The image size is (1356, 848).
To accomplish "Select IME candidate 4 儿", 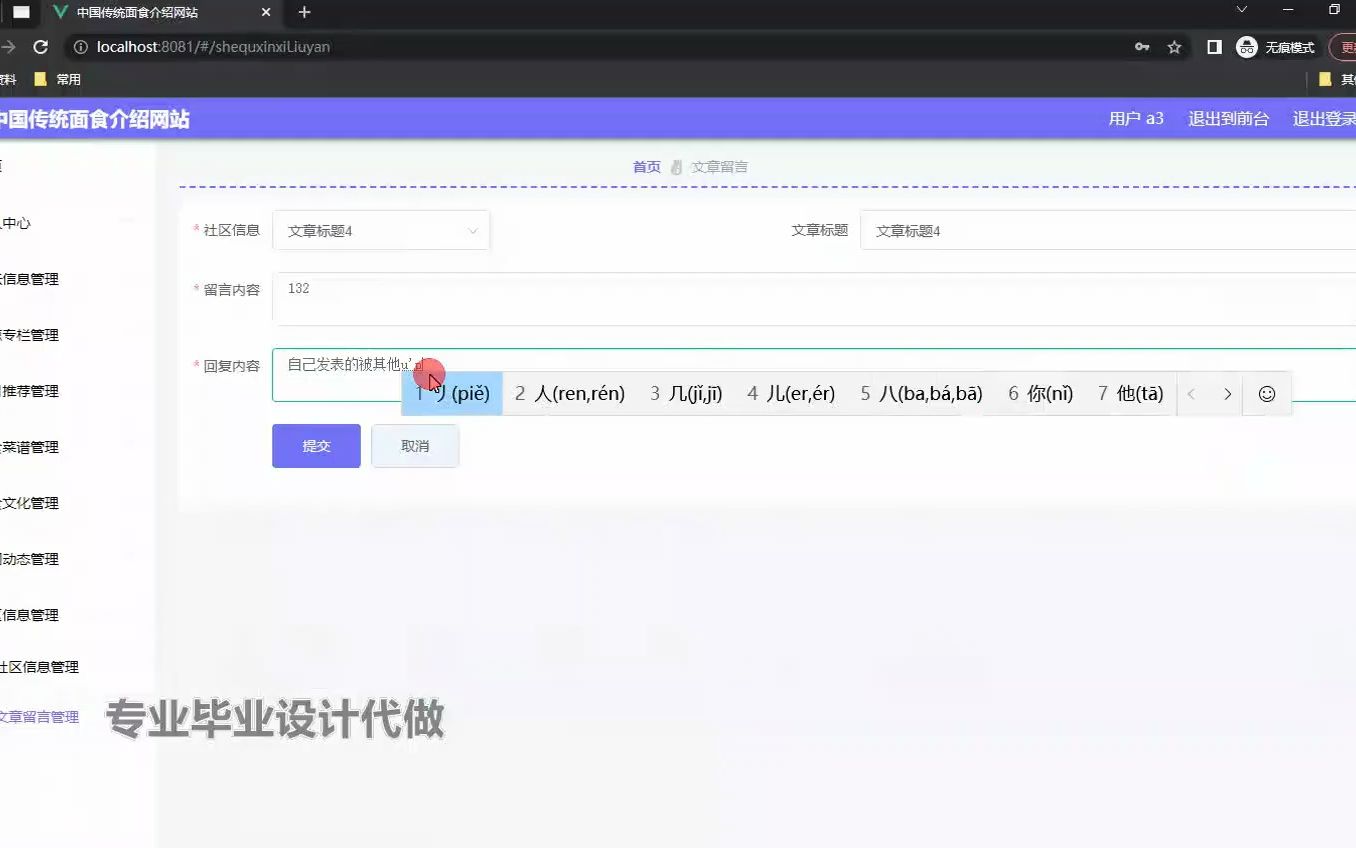I will tap(791, 394).
